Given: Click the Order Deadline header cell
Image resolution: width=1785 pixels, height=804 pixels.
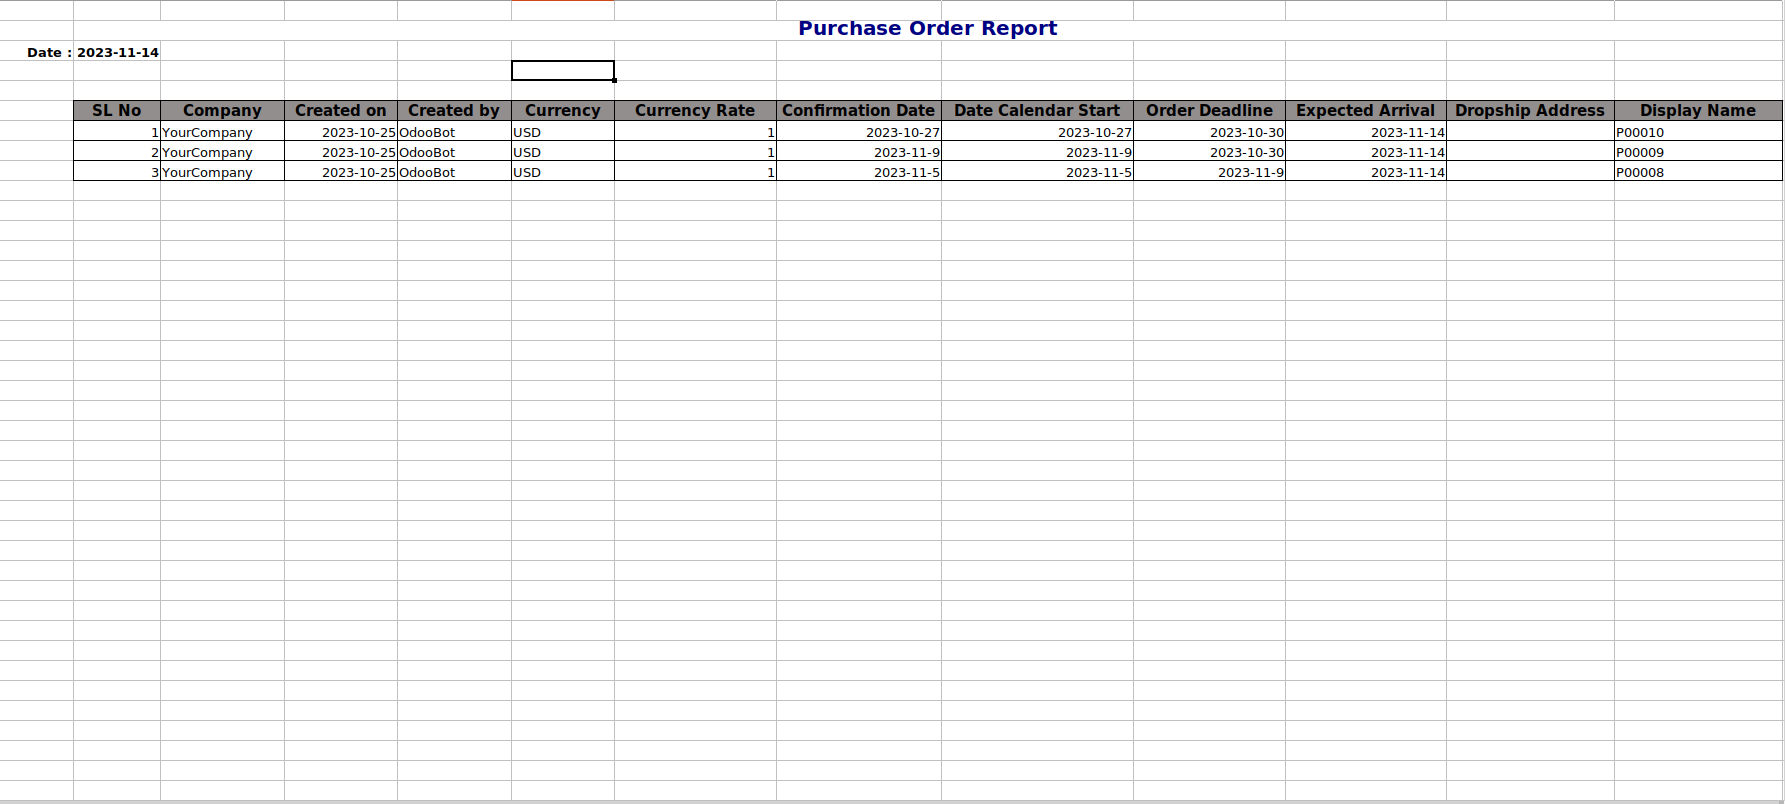Looking at the screenshot, I should coord(1208,111).
